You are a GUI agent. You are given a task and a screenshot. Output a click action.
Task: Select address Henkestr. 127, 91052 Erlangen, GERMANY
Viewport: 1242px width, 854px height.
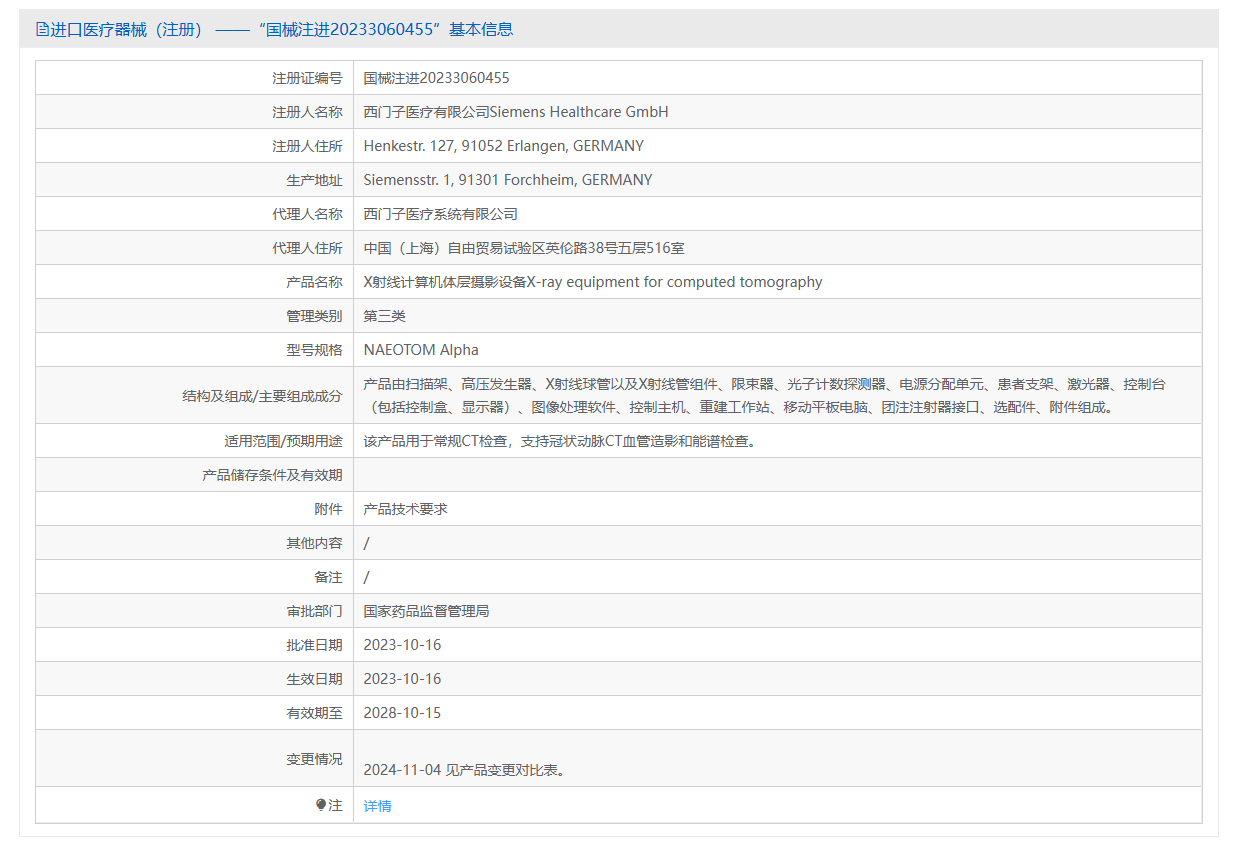504,146
